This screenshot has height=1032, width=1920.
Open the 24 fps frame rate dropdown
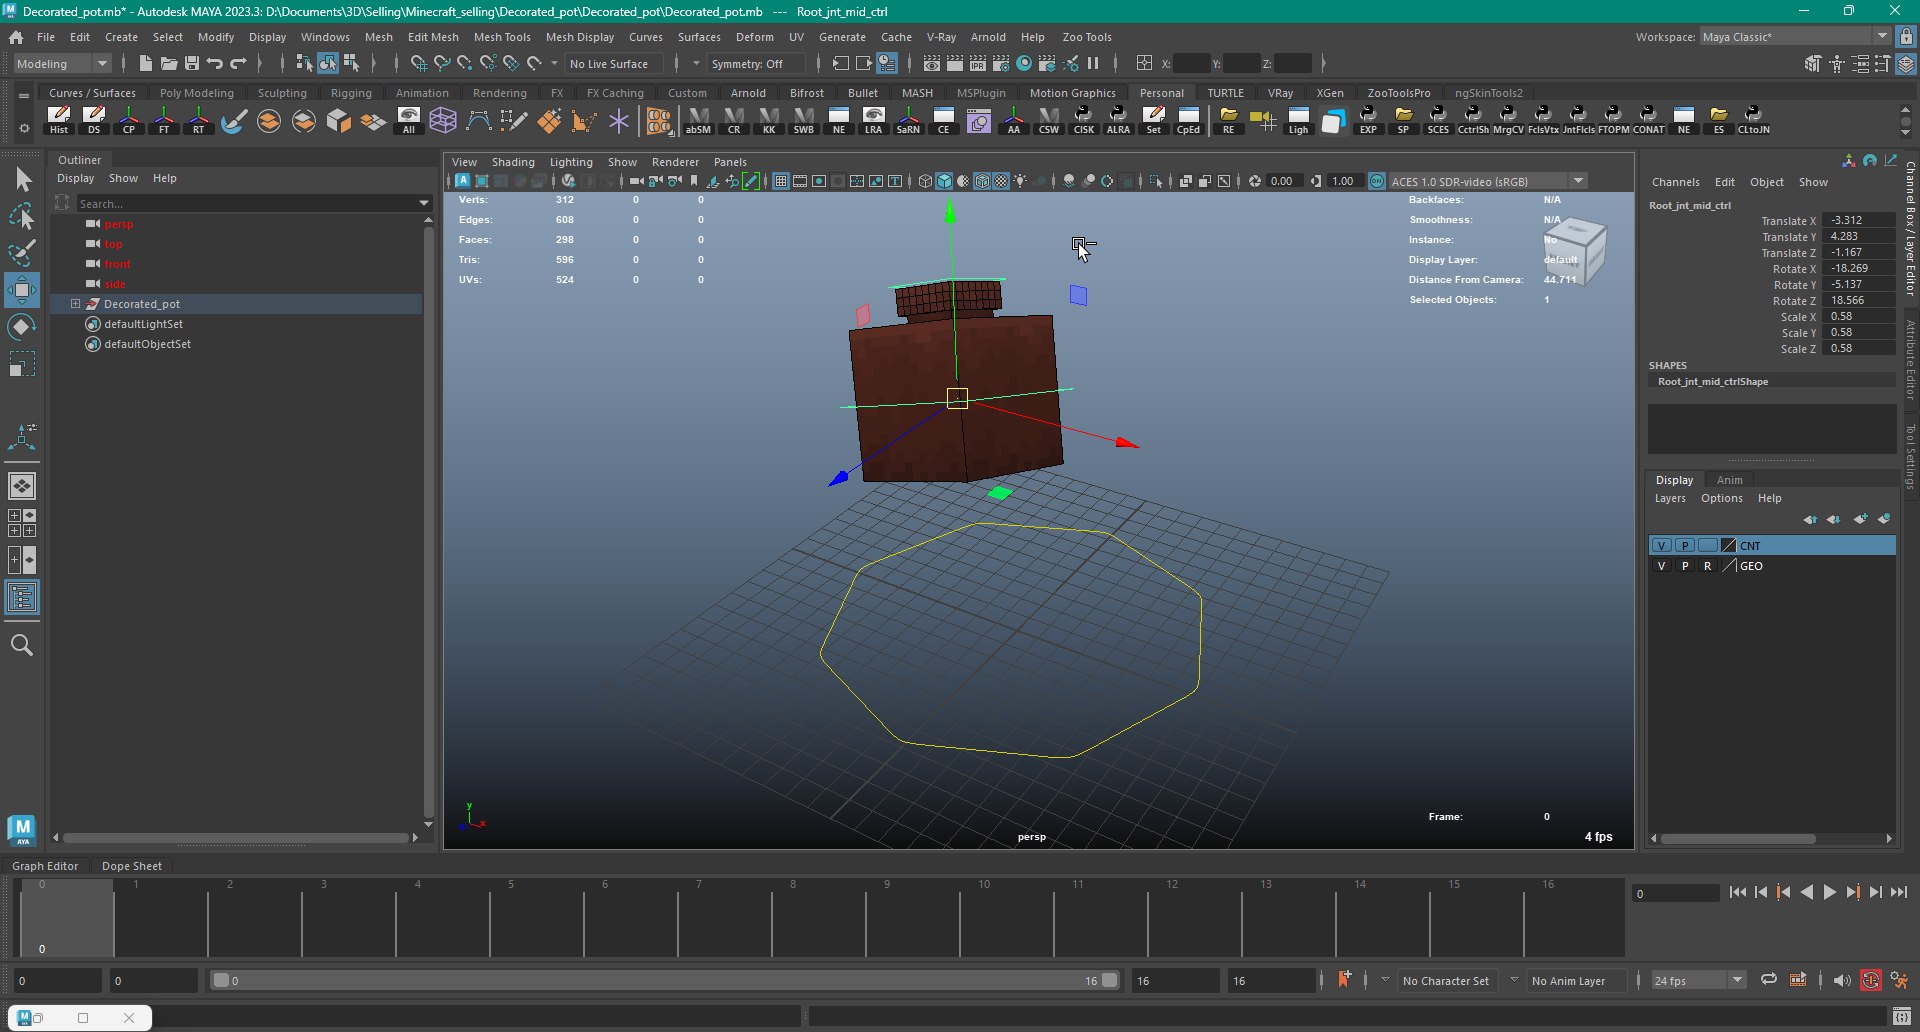(1697, 981)
